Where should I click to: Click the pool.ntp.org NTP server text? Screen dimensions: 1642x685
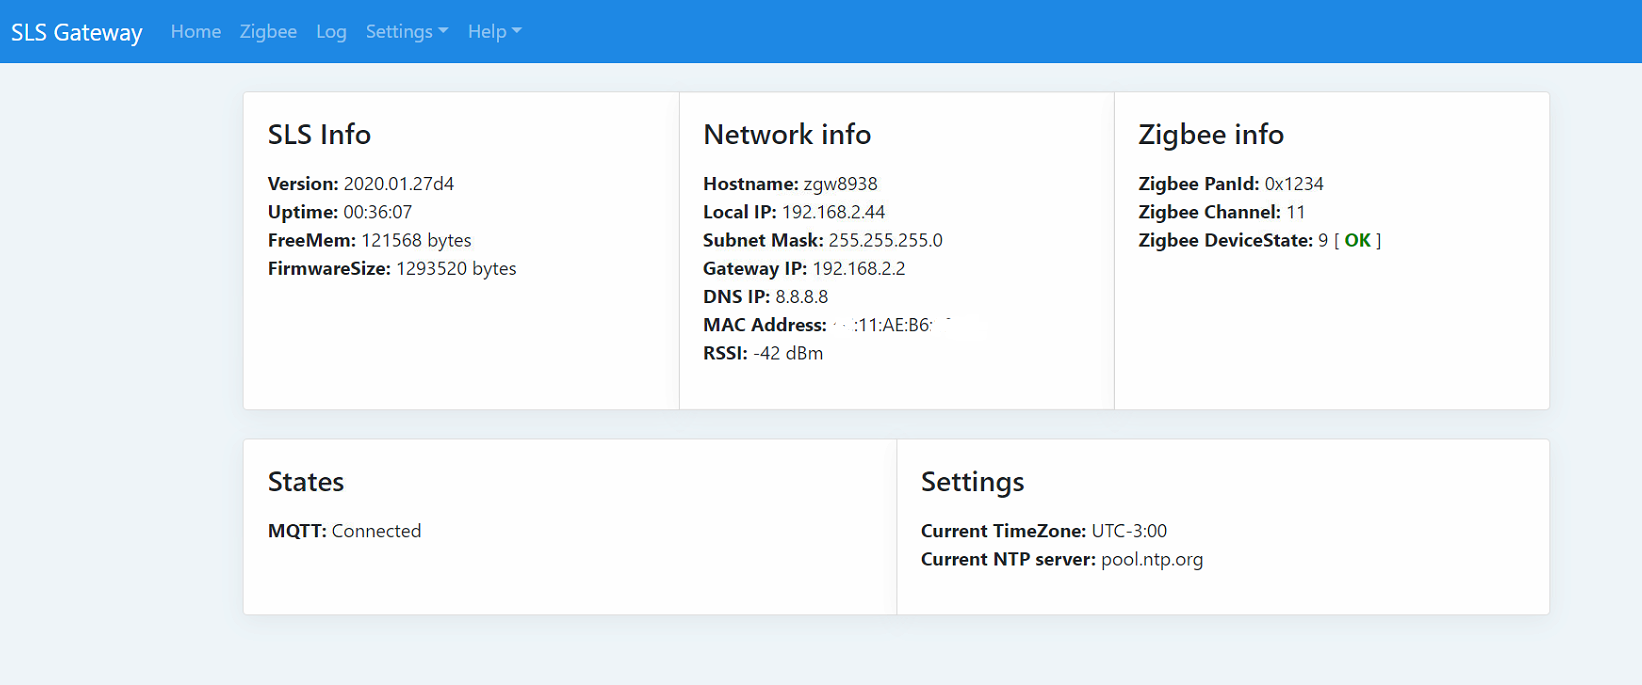1151,560
